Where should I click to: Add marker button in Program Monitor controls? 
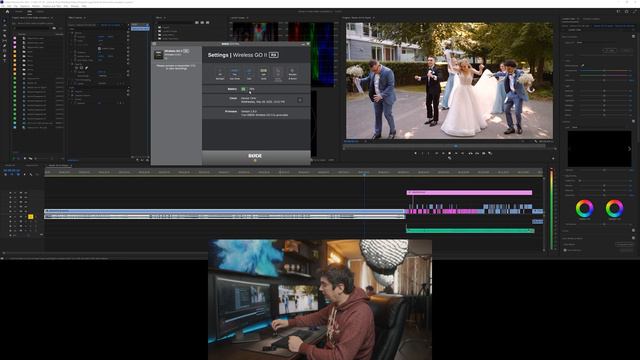point(416,153)
